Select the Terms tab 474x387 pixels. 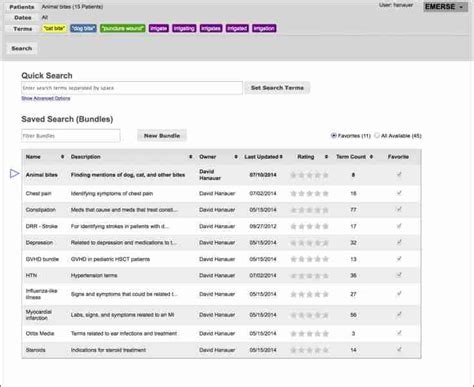tap(23, 29)
